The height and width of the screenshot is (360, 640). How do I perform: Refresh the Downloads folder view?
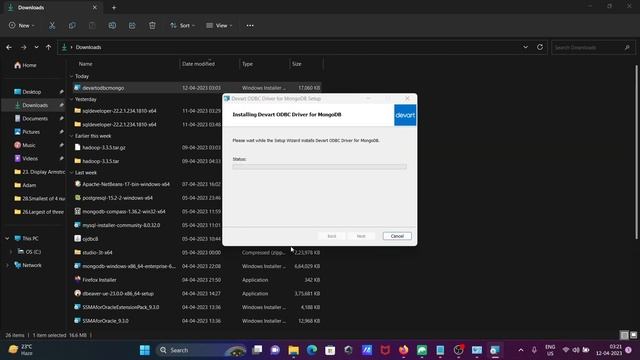coord(540,47)
